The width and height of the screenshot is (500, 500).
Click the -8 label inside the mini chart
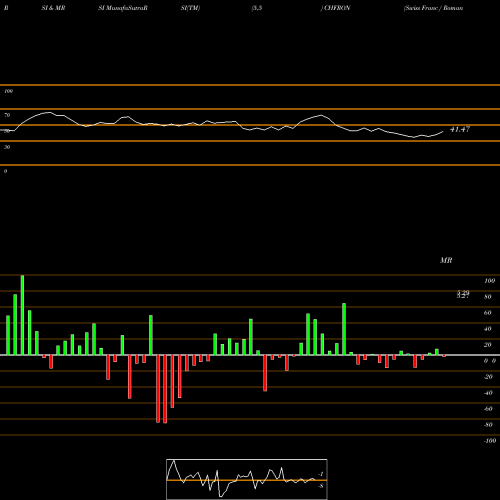(x=321, y=486)
